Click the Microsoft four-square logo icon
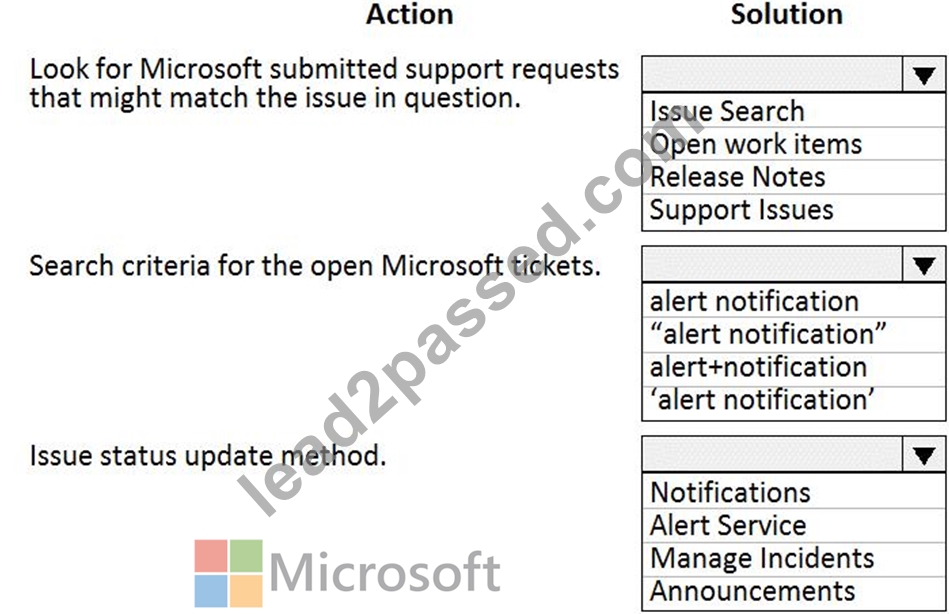This screenshot has height=614, width=949. point(229,573)
